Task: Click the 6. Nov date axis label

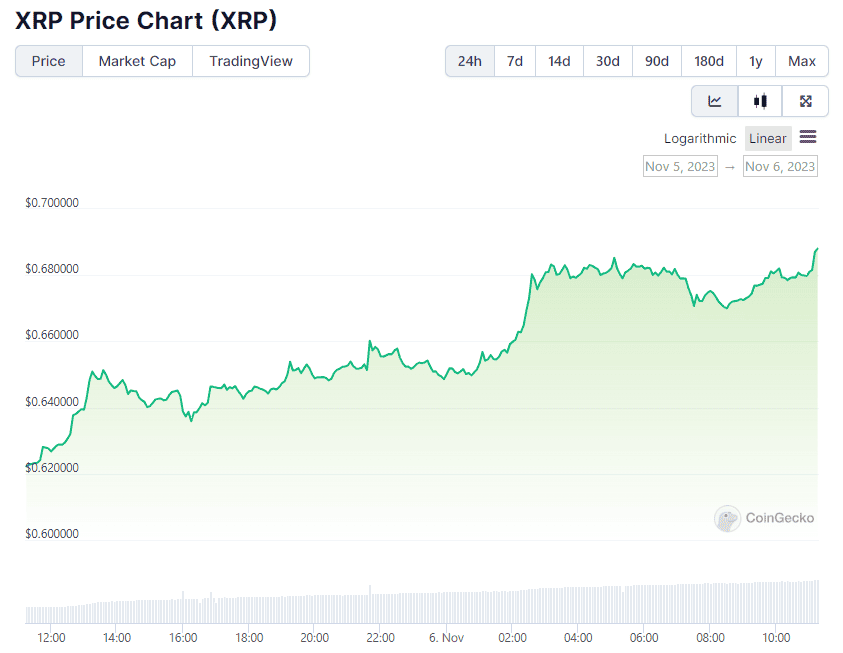Action: (x=446, y=638)
